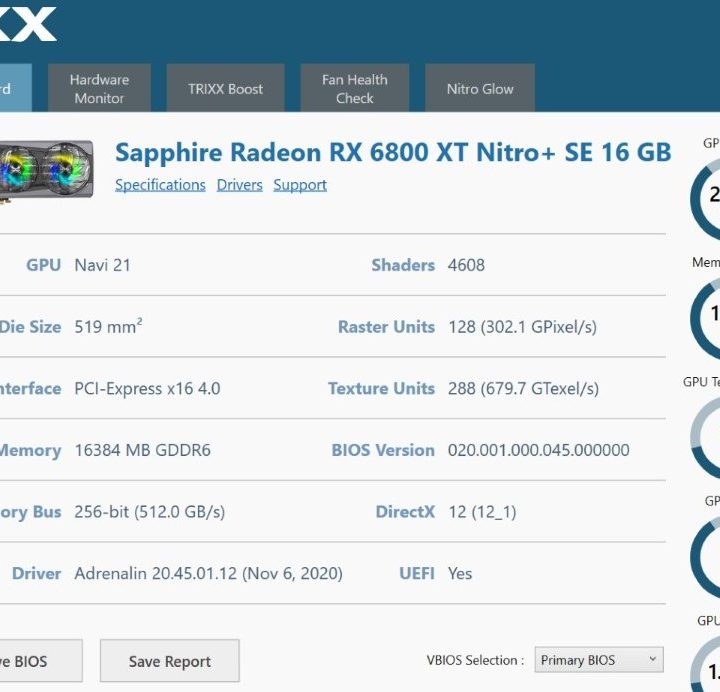
Task: Select the memory bus value 256-bit (512.0 GB/s)
Action: pyautogui.click(x=150, y=512)
